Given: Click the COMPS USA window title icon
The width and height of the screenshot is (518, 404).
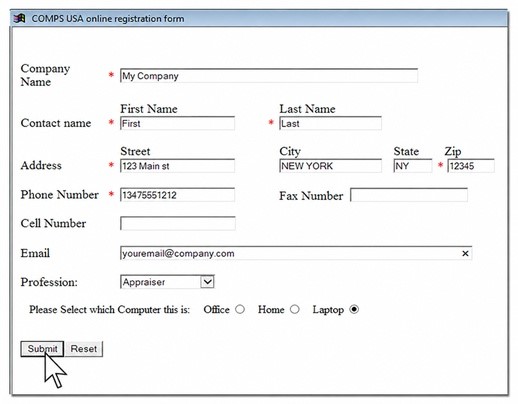Looking at the screenshot, I should click(19, 18).
